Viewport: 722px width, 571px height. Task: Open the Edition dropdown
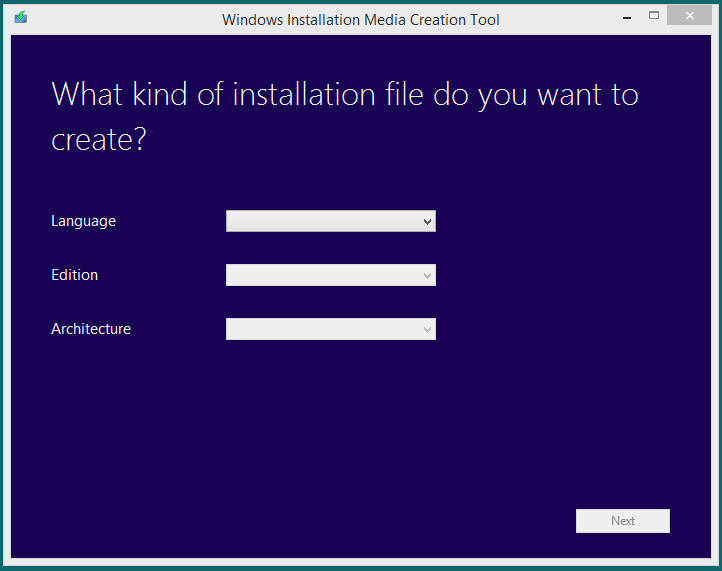pos(331,275)
